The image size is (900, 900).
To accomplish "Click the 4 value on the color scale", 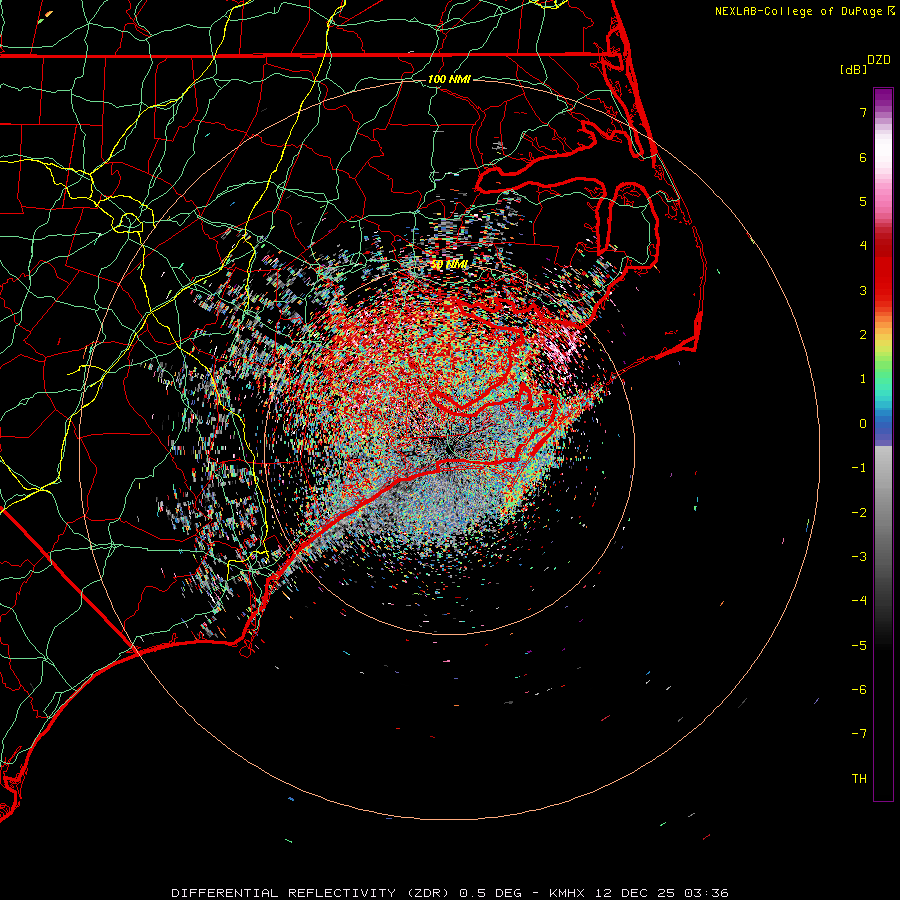I will (x=863, y=246).
